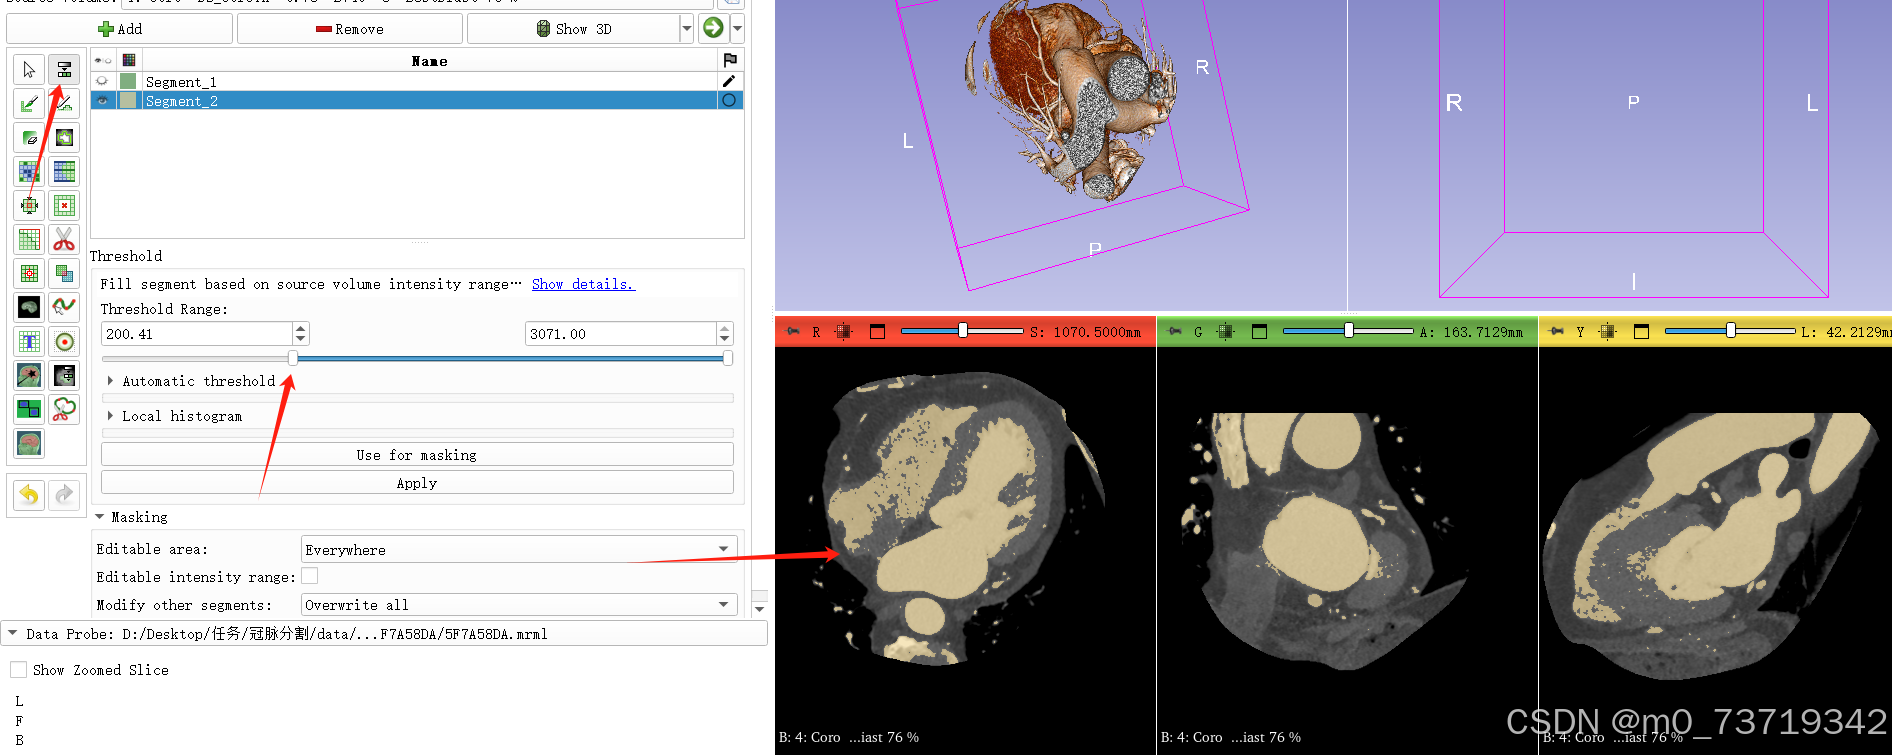
Task: Toggle visibility eye of Segment_2
Action: [x=102, y=100]
